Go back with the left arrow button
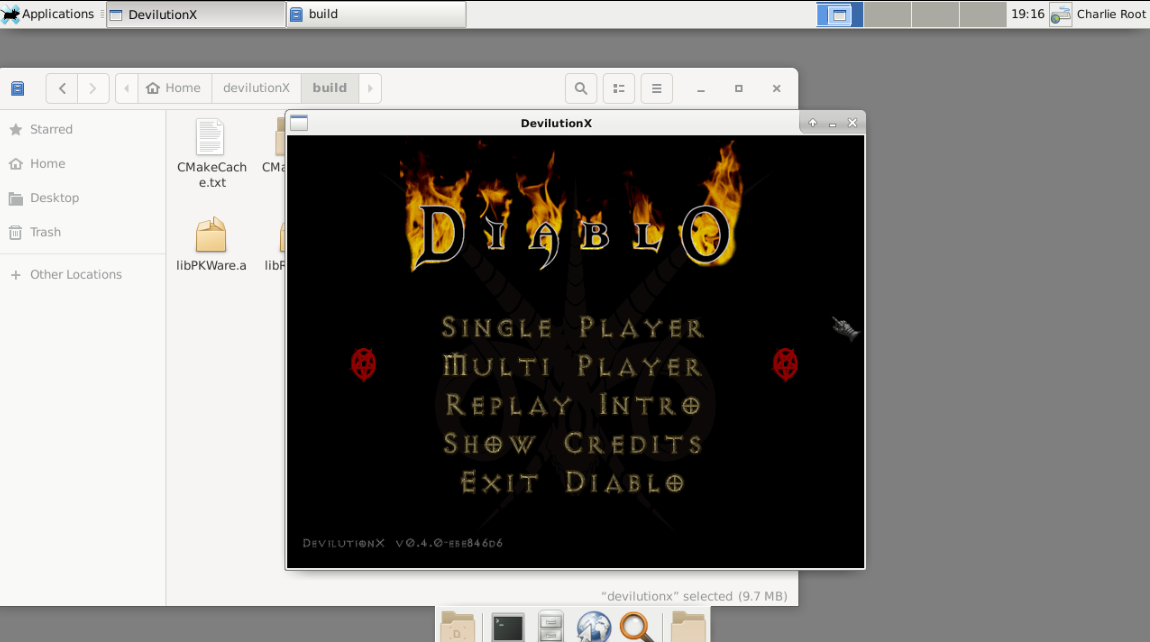The image size is (1150, 642). coord(62,88)
